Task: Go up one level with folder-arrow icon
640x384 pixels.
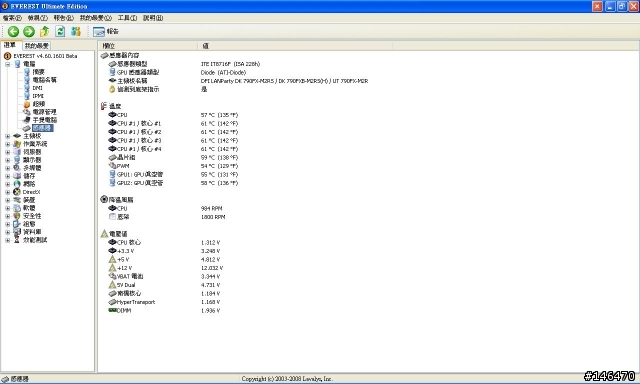Action: tap(44, 31)
